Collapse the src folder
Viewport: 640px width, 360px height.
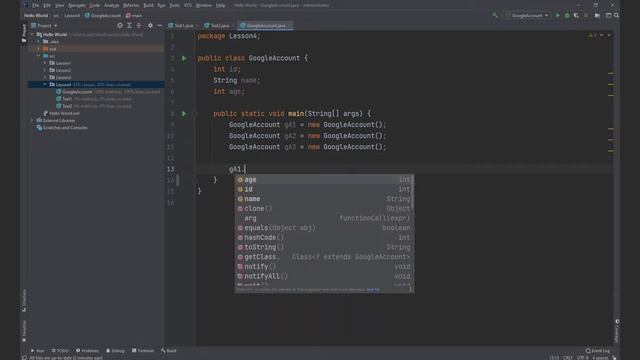click(39, 56)
